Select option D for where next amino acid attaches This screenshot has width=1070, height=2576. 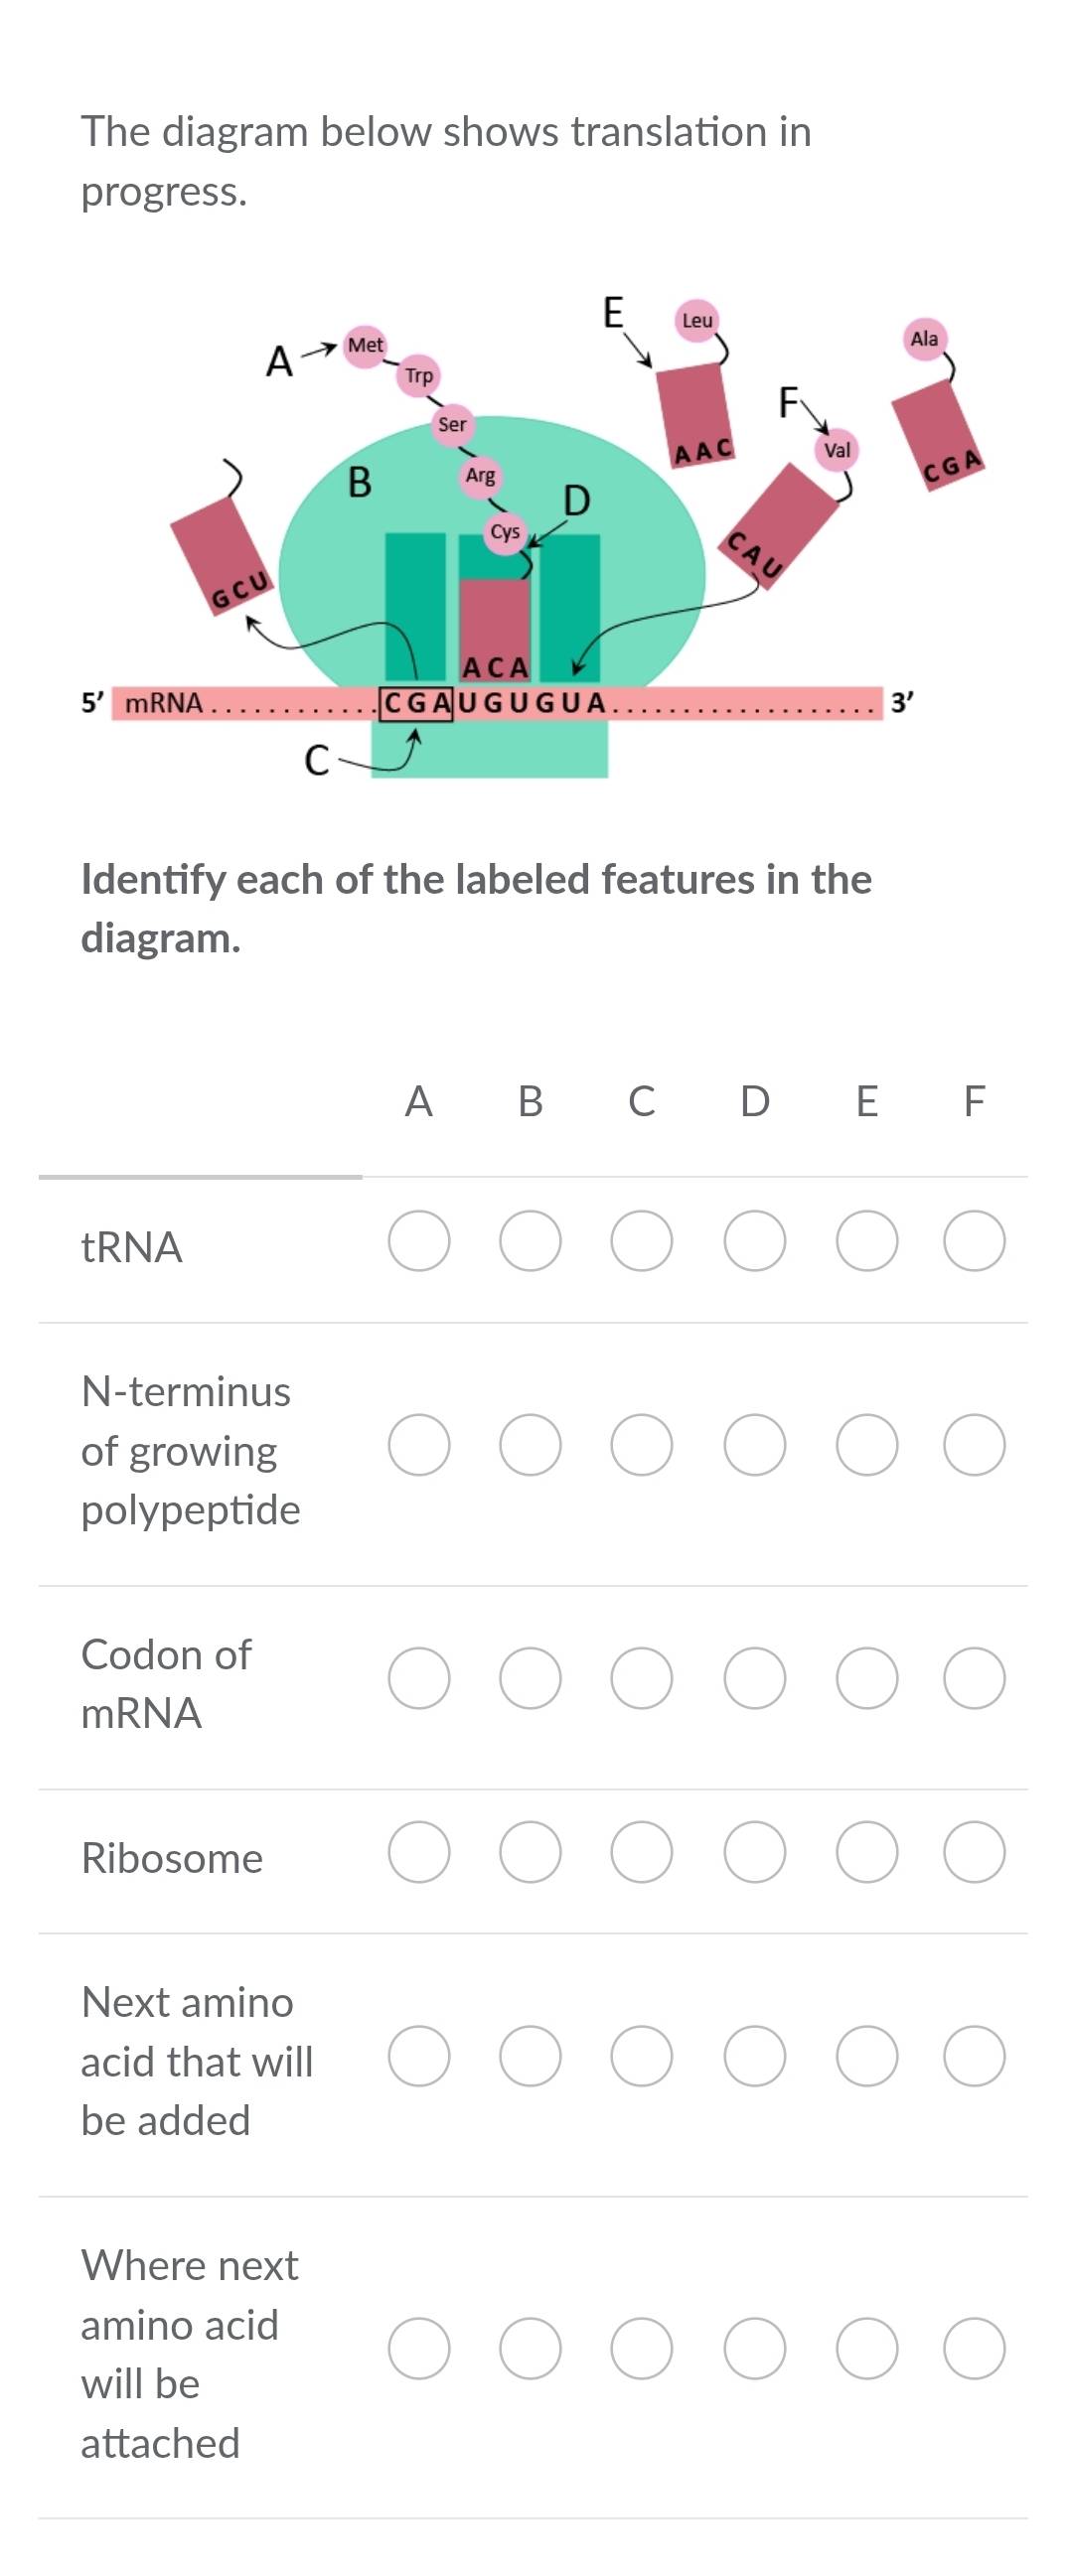coord(754,2348)
